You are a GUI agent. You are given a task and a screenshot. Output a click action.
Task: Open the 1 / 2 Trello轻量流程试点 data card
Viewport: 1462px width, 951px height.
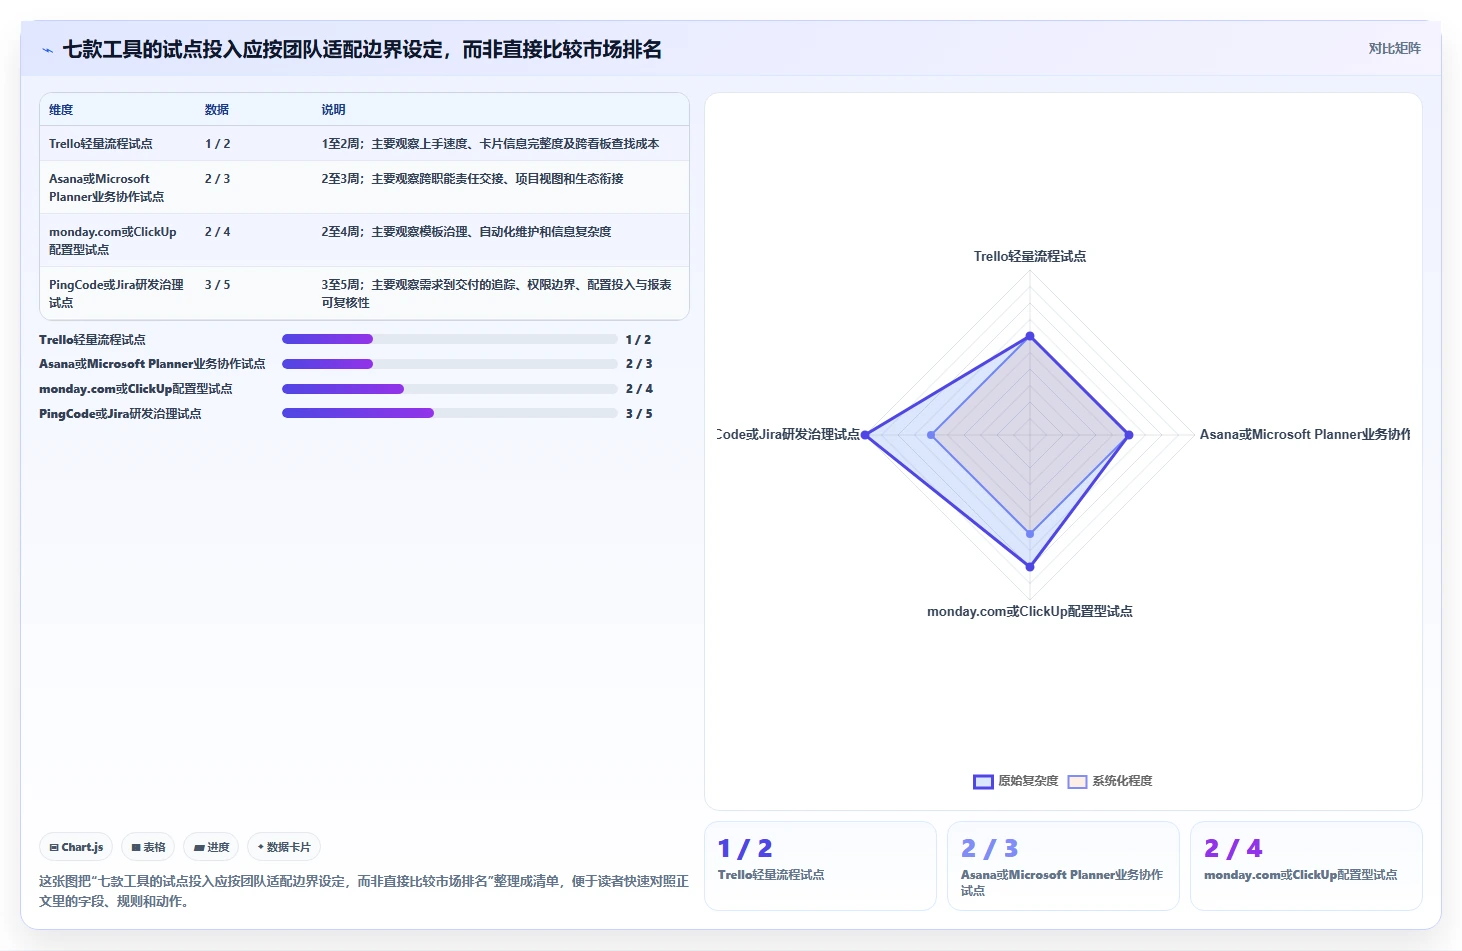click(820, 866)
